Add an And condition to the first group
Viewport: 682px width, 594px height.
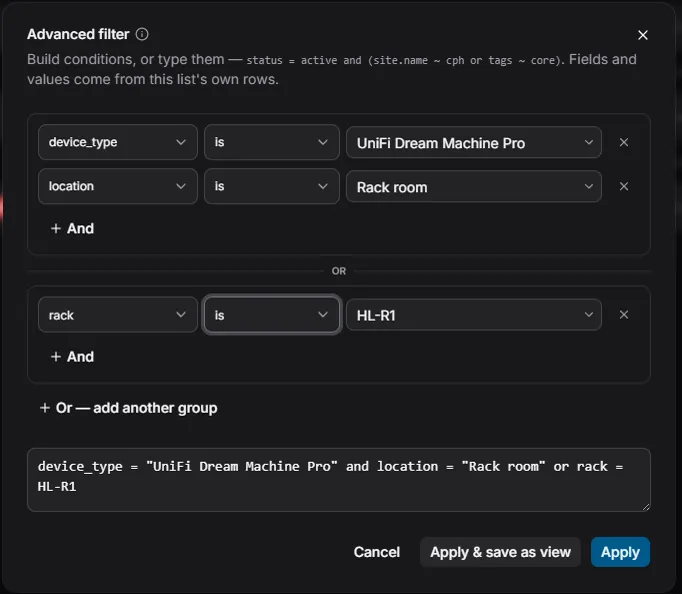coord(72,228)
